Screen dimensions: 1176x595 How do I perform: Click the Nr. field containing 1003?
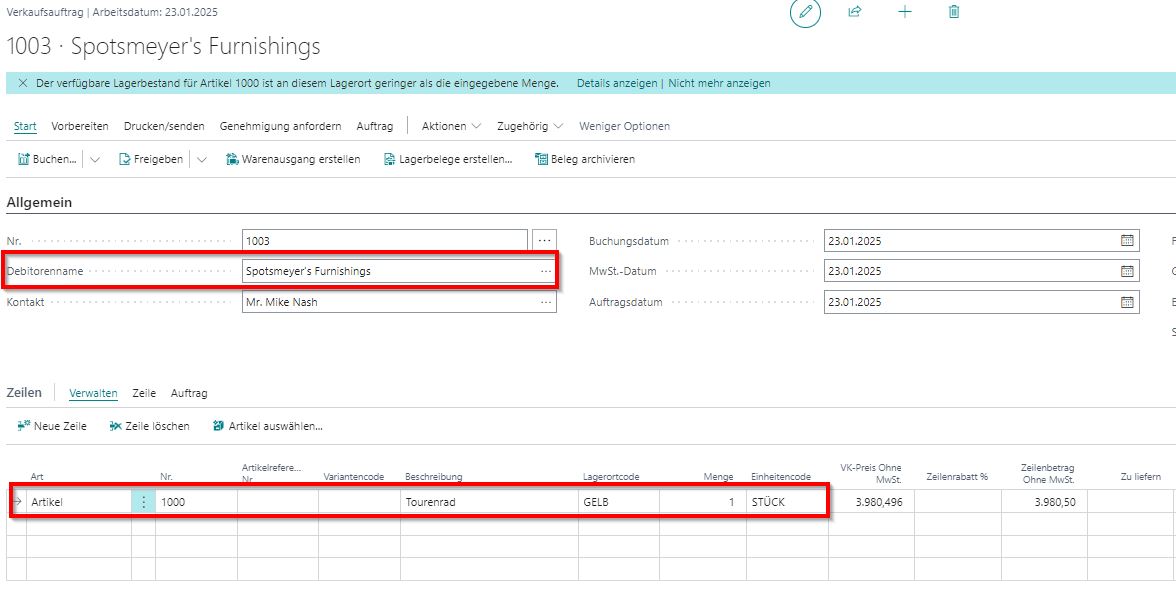(x=385, y=241)
